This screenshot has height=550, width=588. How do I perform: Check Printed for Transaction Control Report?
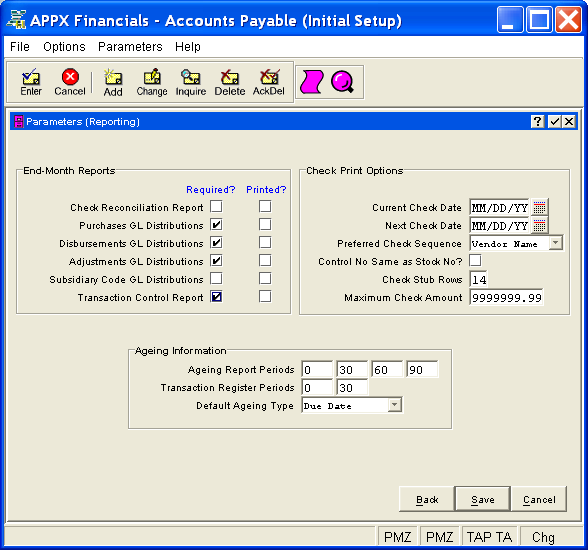(x=265, y=297)
